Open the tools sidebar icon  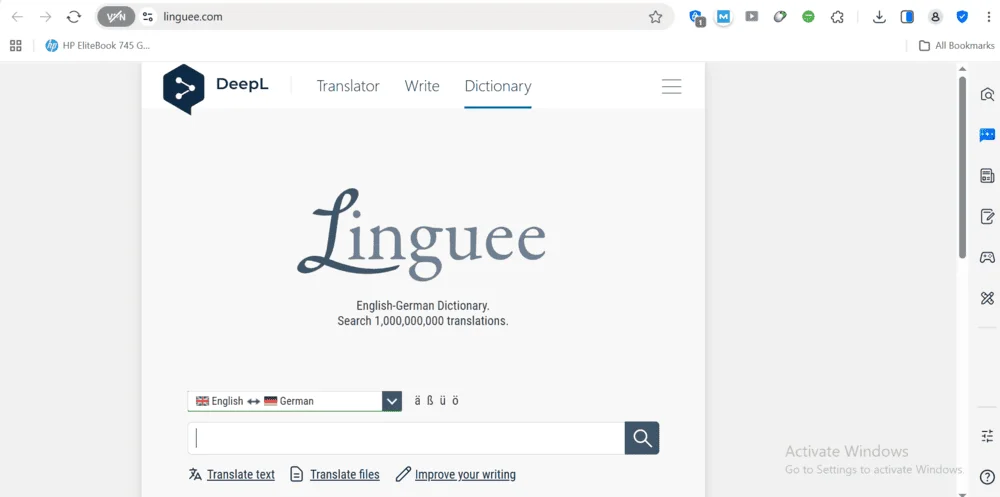pos(987,297)
